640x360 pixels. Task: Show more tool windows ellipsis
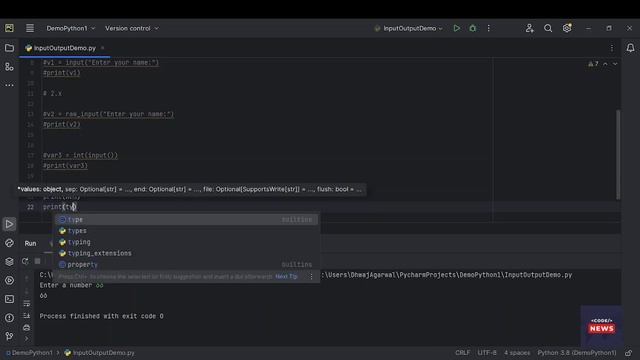pyautogui.click(x=9, y=85)
